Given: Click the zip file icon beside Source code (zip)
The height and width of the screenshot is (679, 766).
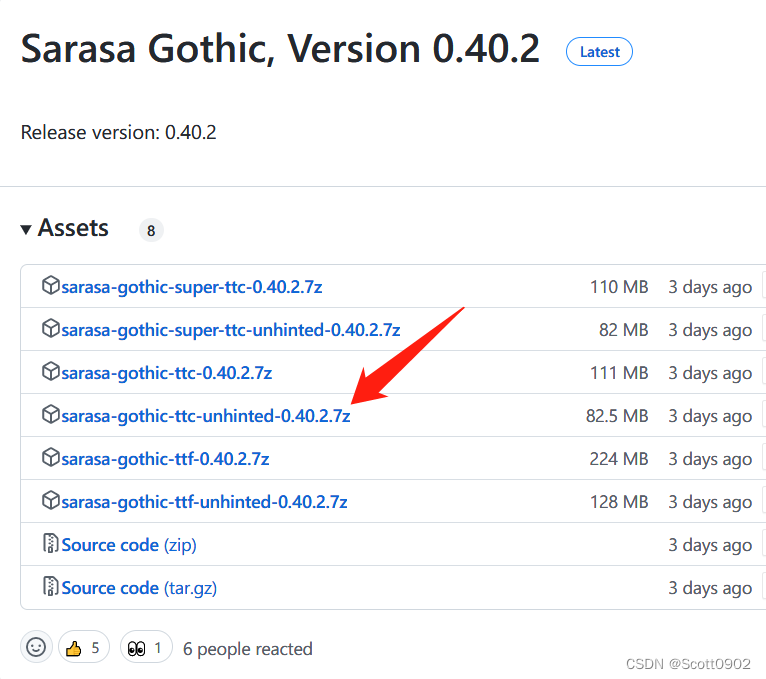Looking at the screenshot, I should tap(51, 543).
